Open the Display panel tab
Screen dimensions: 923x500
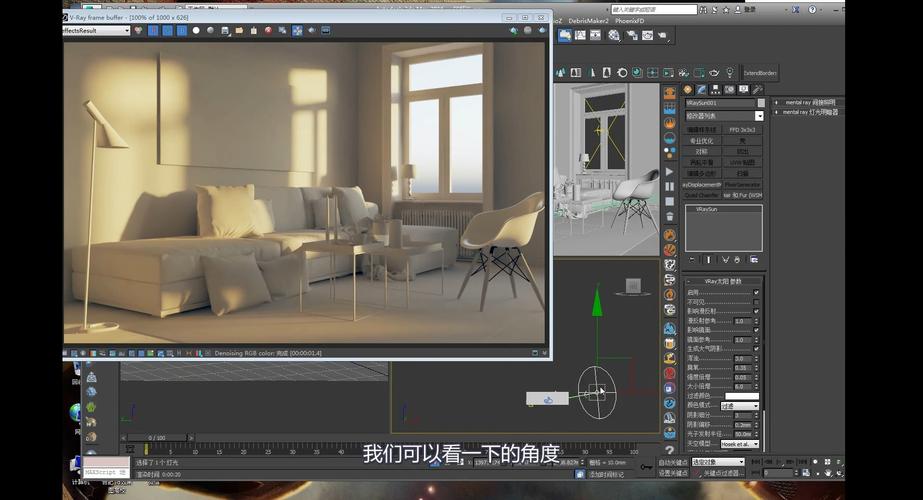[744, 90]
